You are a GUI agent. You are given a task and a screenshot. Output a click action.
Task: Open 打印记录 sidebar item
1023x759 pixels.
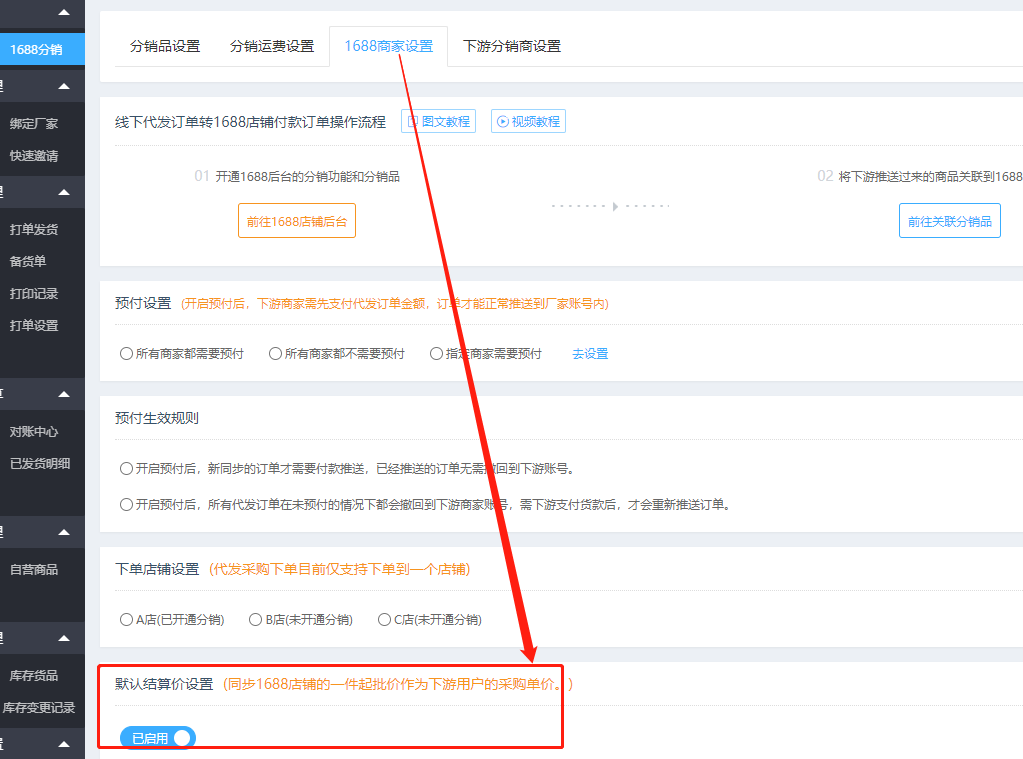click(34, 293)
